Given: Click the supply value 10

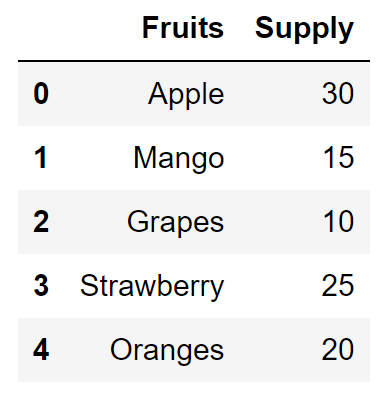Looking at the screenshot, I should pos(339,222).
